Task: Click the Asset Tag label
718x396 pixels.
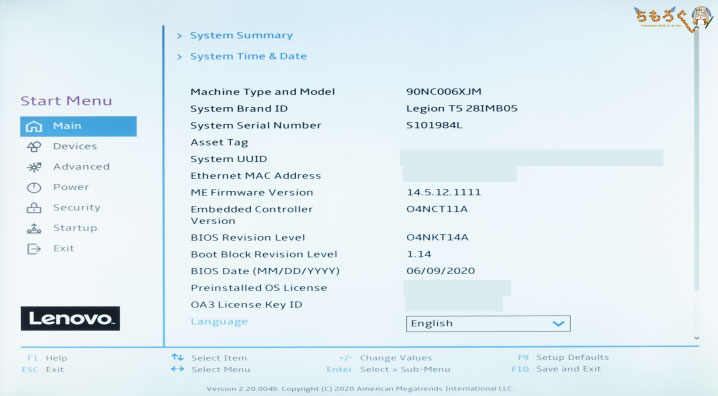Action: click(x=219, y=142)
